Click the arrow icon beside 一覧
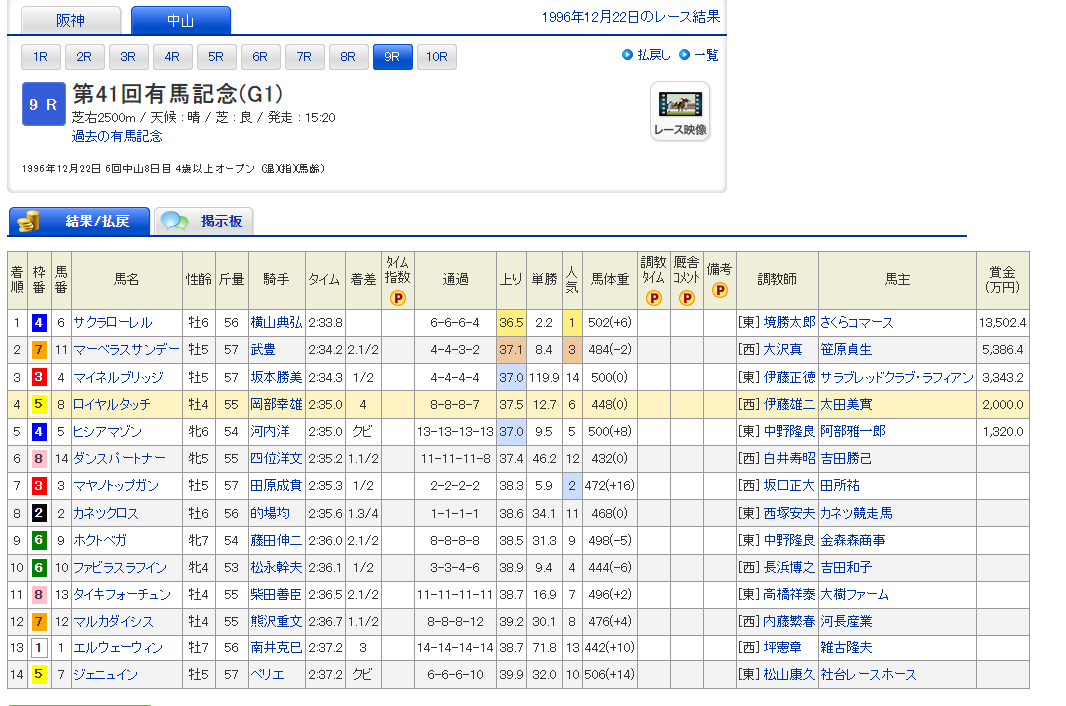This screenshot has height=706, width=1066. pos(685,55)
